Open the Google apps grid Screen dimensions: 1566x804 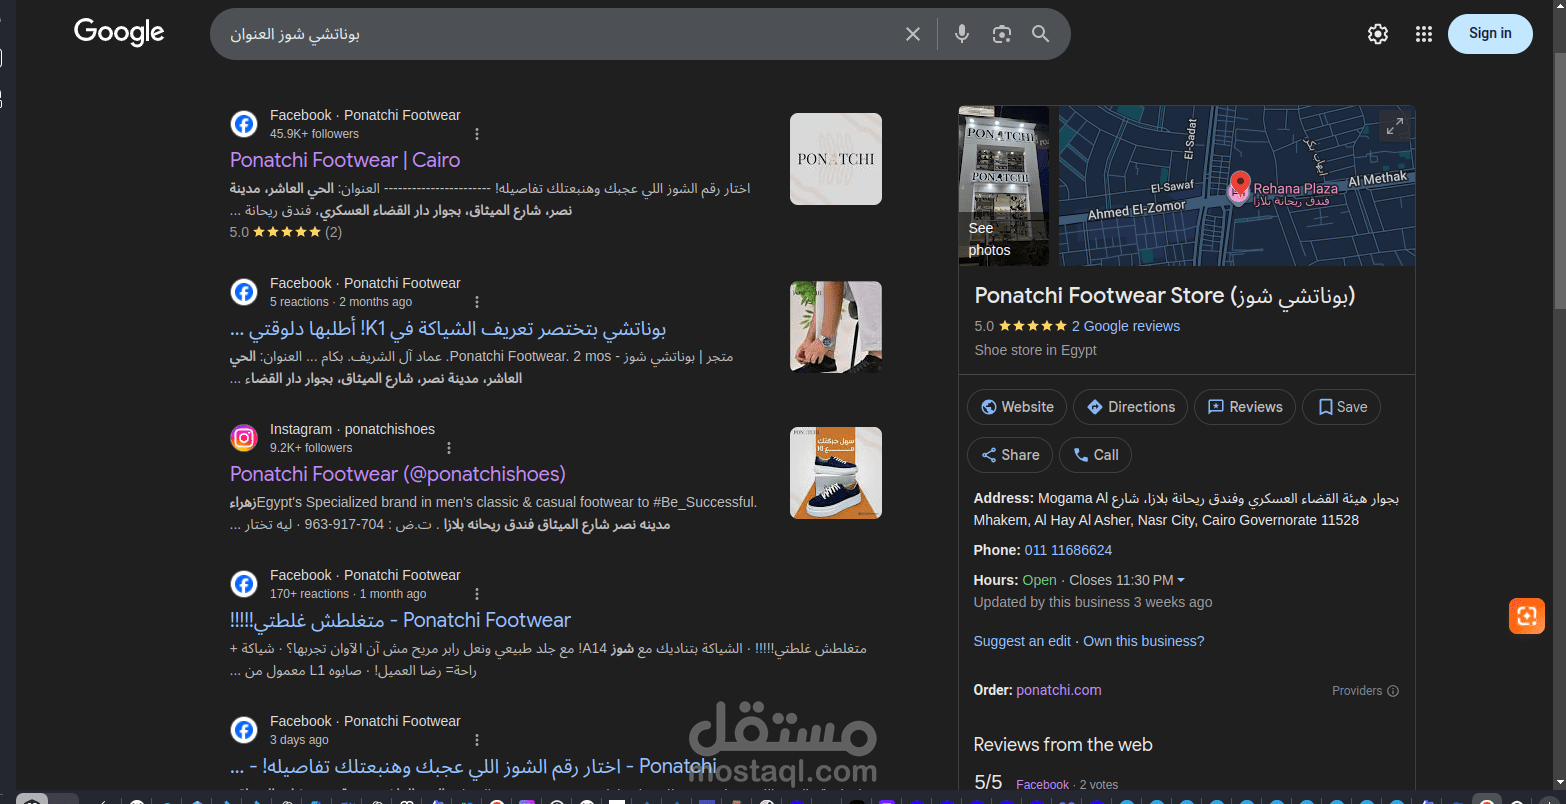[1424, 34]
